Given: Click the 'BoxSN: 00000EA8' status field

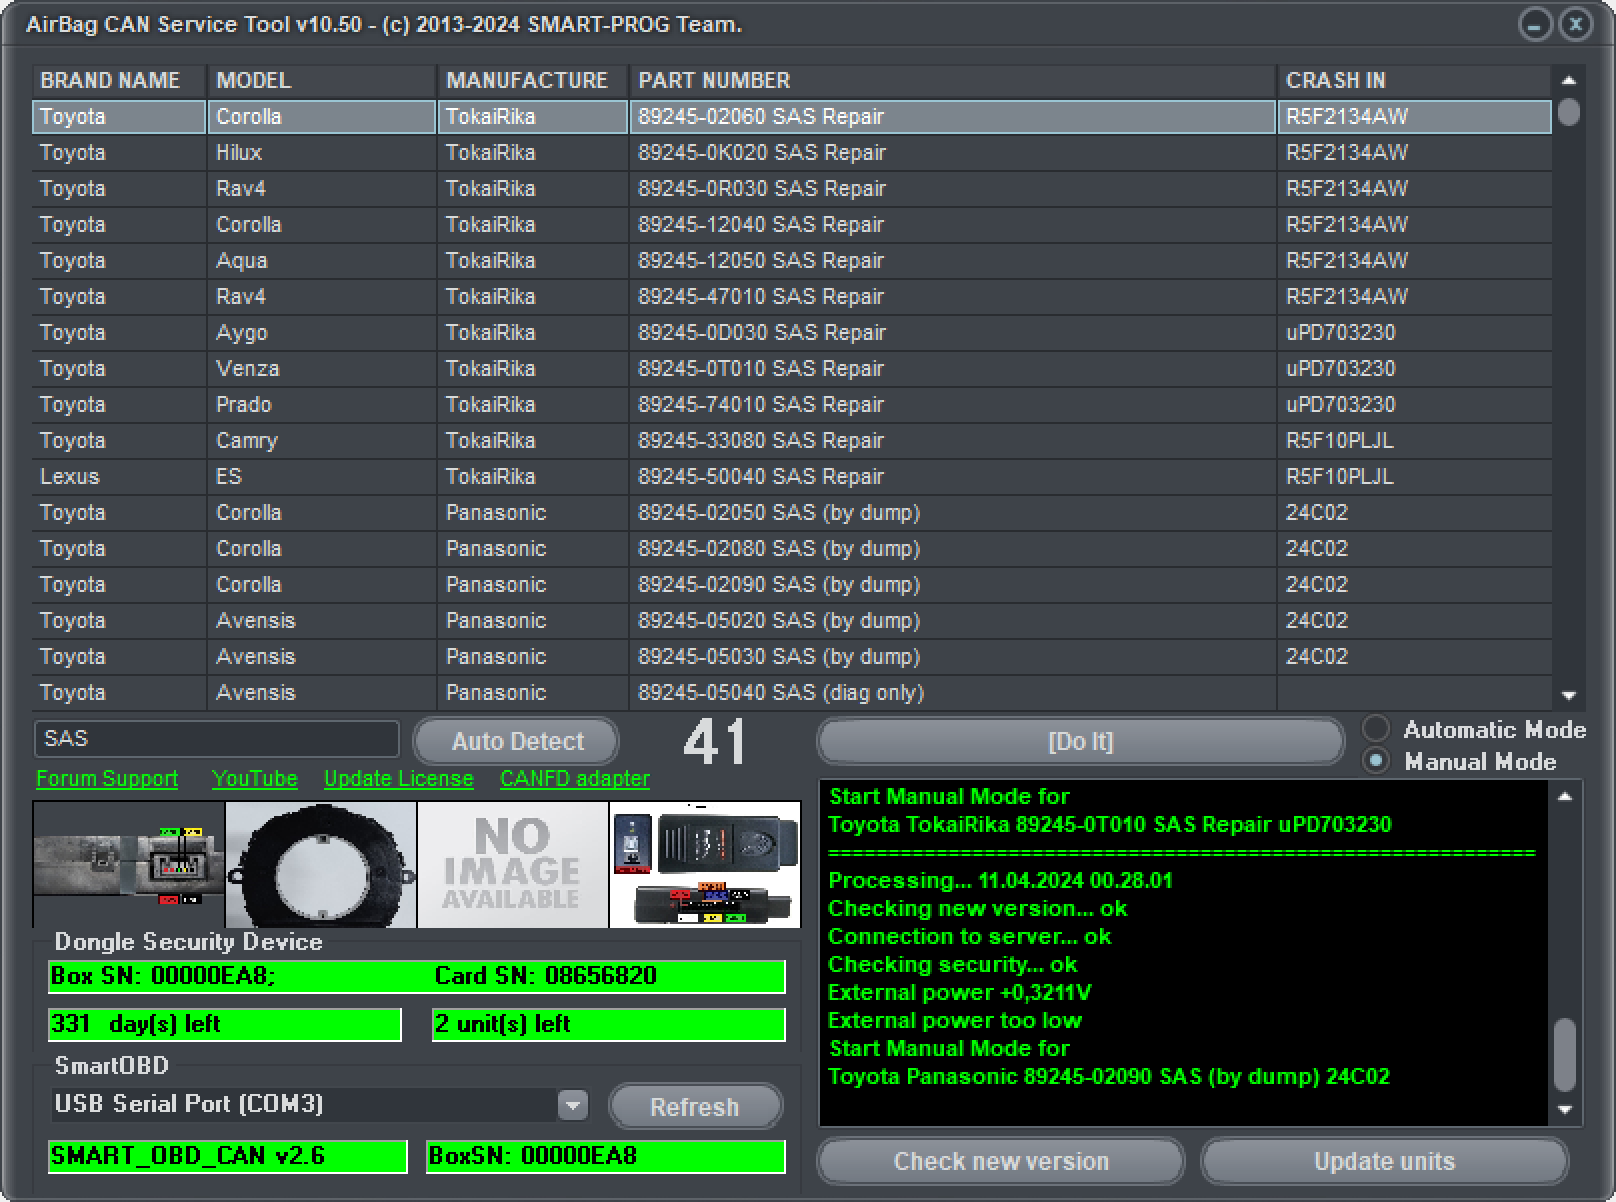Looking at the screenshot, I should (x=606, y=1156).
